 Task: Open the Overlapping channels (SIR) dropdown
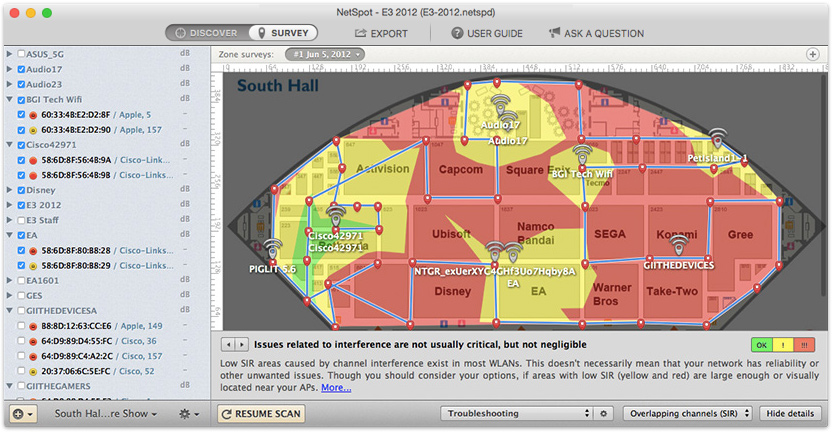688,413
